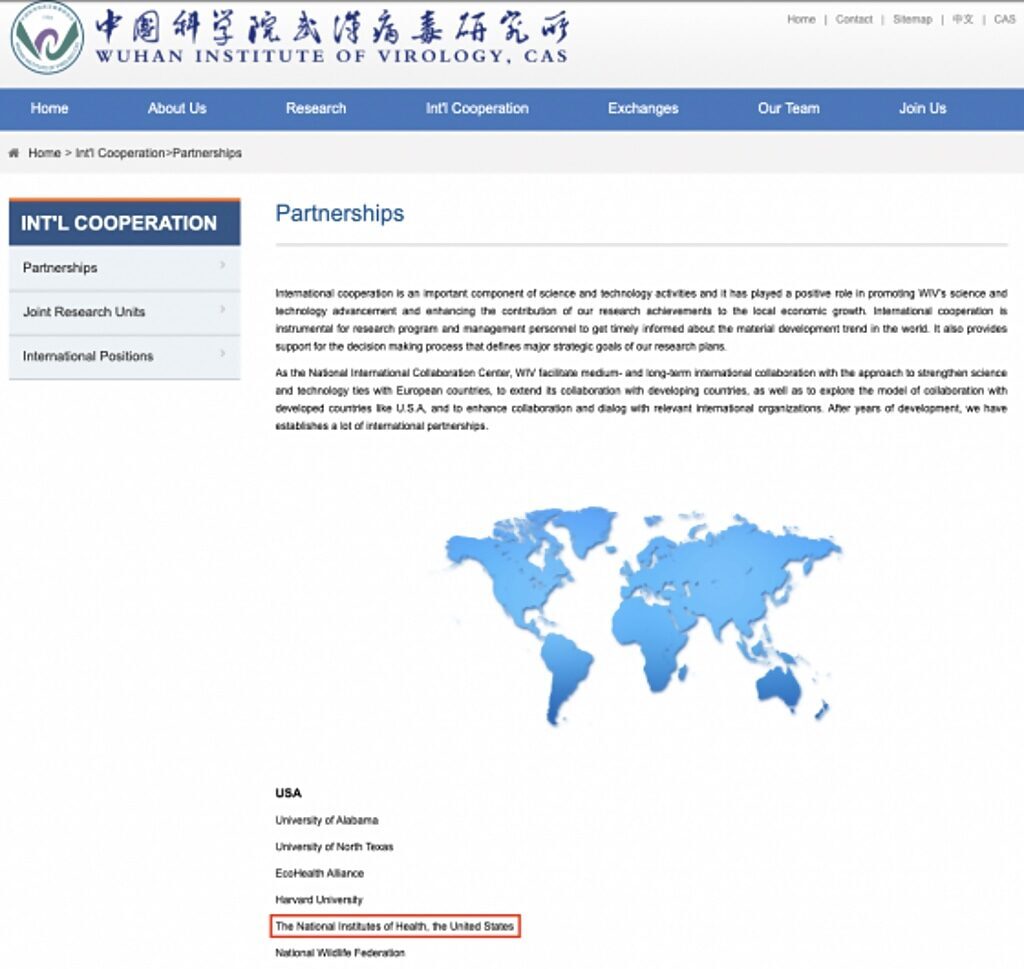
Task: Open the CAS link in the top corner
Action: pyautogui.click(x=1004, y=20)
